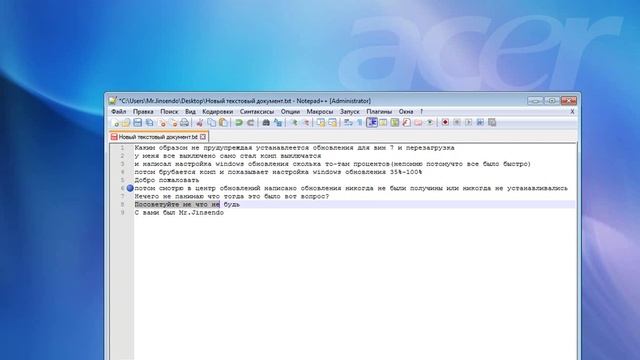The height and width of the screenshot is (360, 640).
Task: Click the Paste clipboard icon
Action: [x=223, y=122]
